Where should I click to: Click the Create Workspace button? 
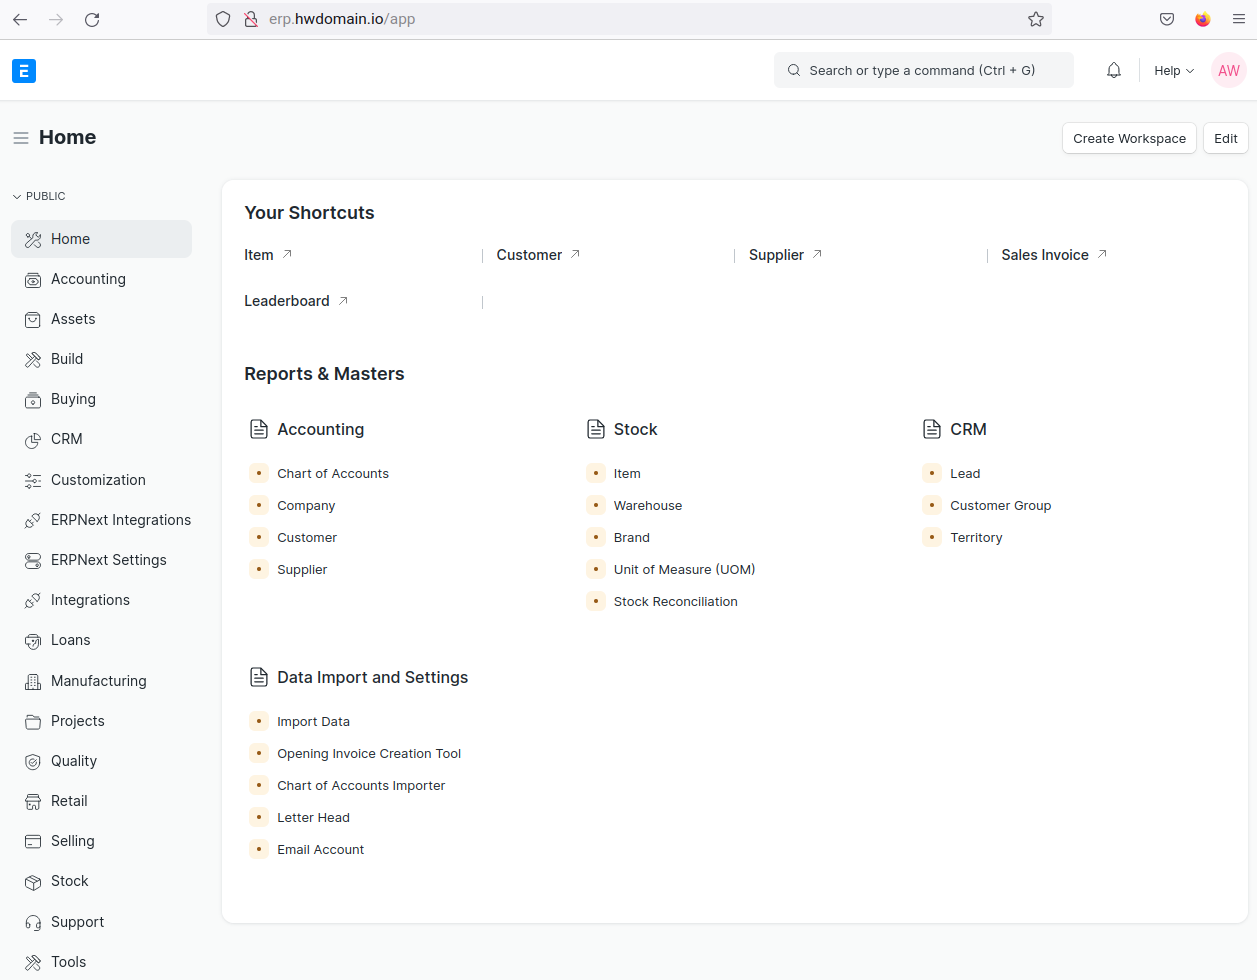(1129, 138)
